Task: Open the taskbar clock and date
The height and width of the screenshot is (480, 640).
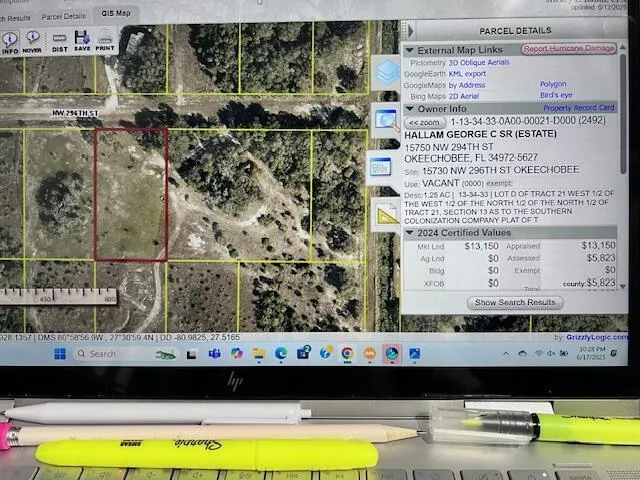Action: point(591,353)
